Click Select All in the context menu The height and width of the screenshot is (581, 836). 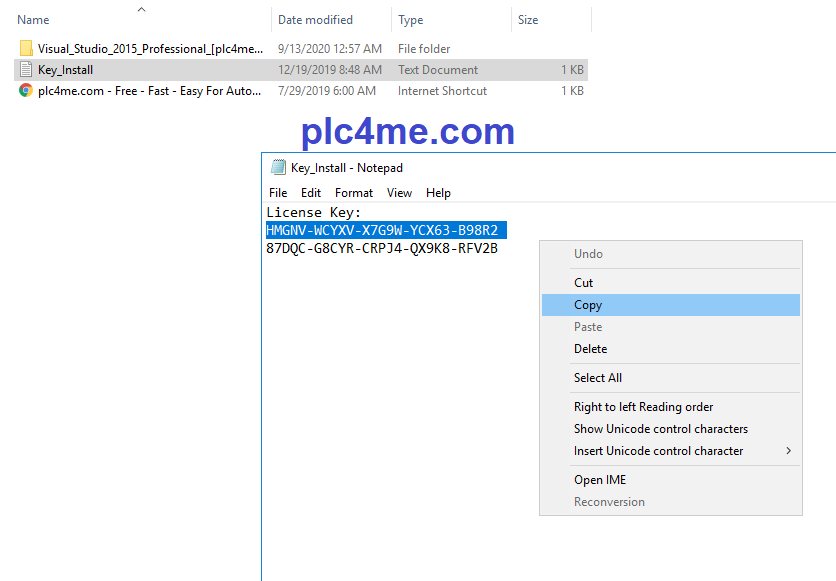point(598,378)
